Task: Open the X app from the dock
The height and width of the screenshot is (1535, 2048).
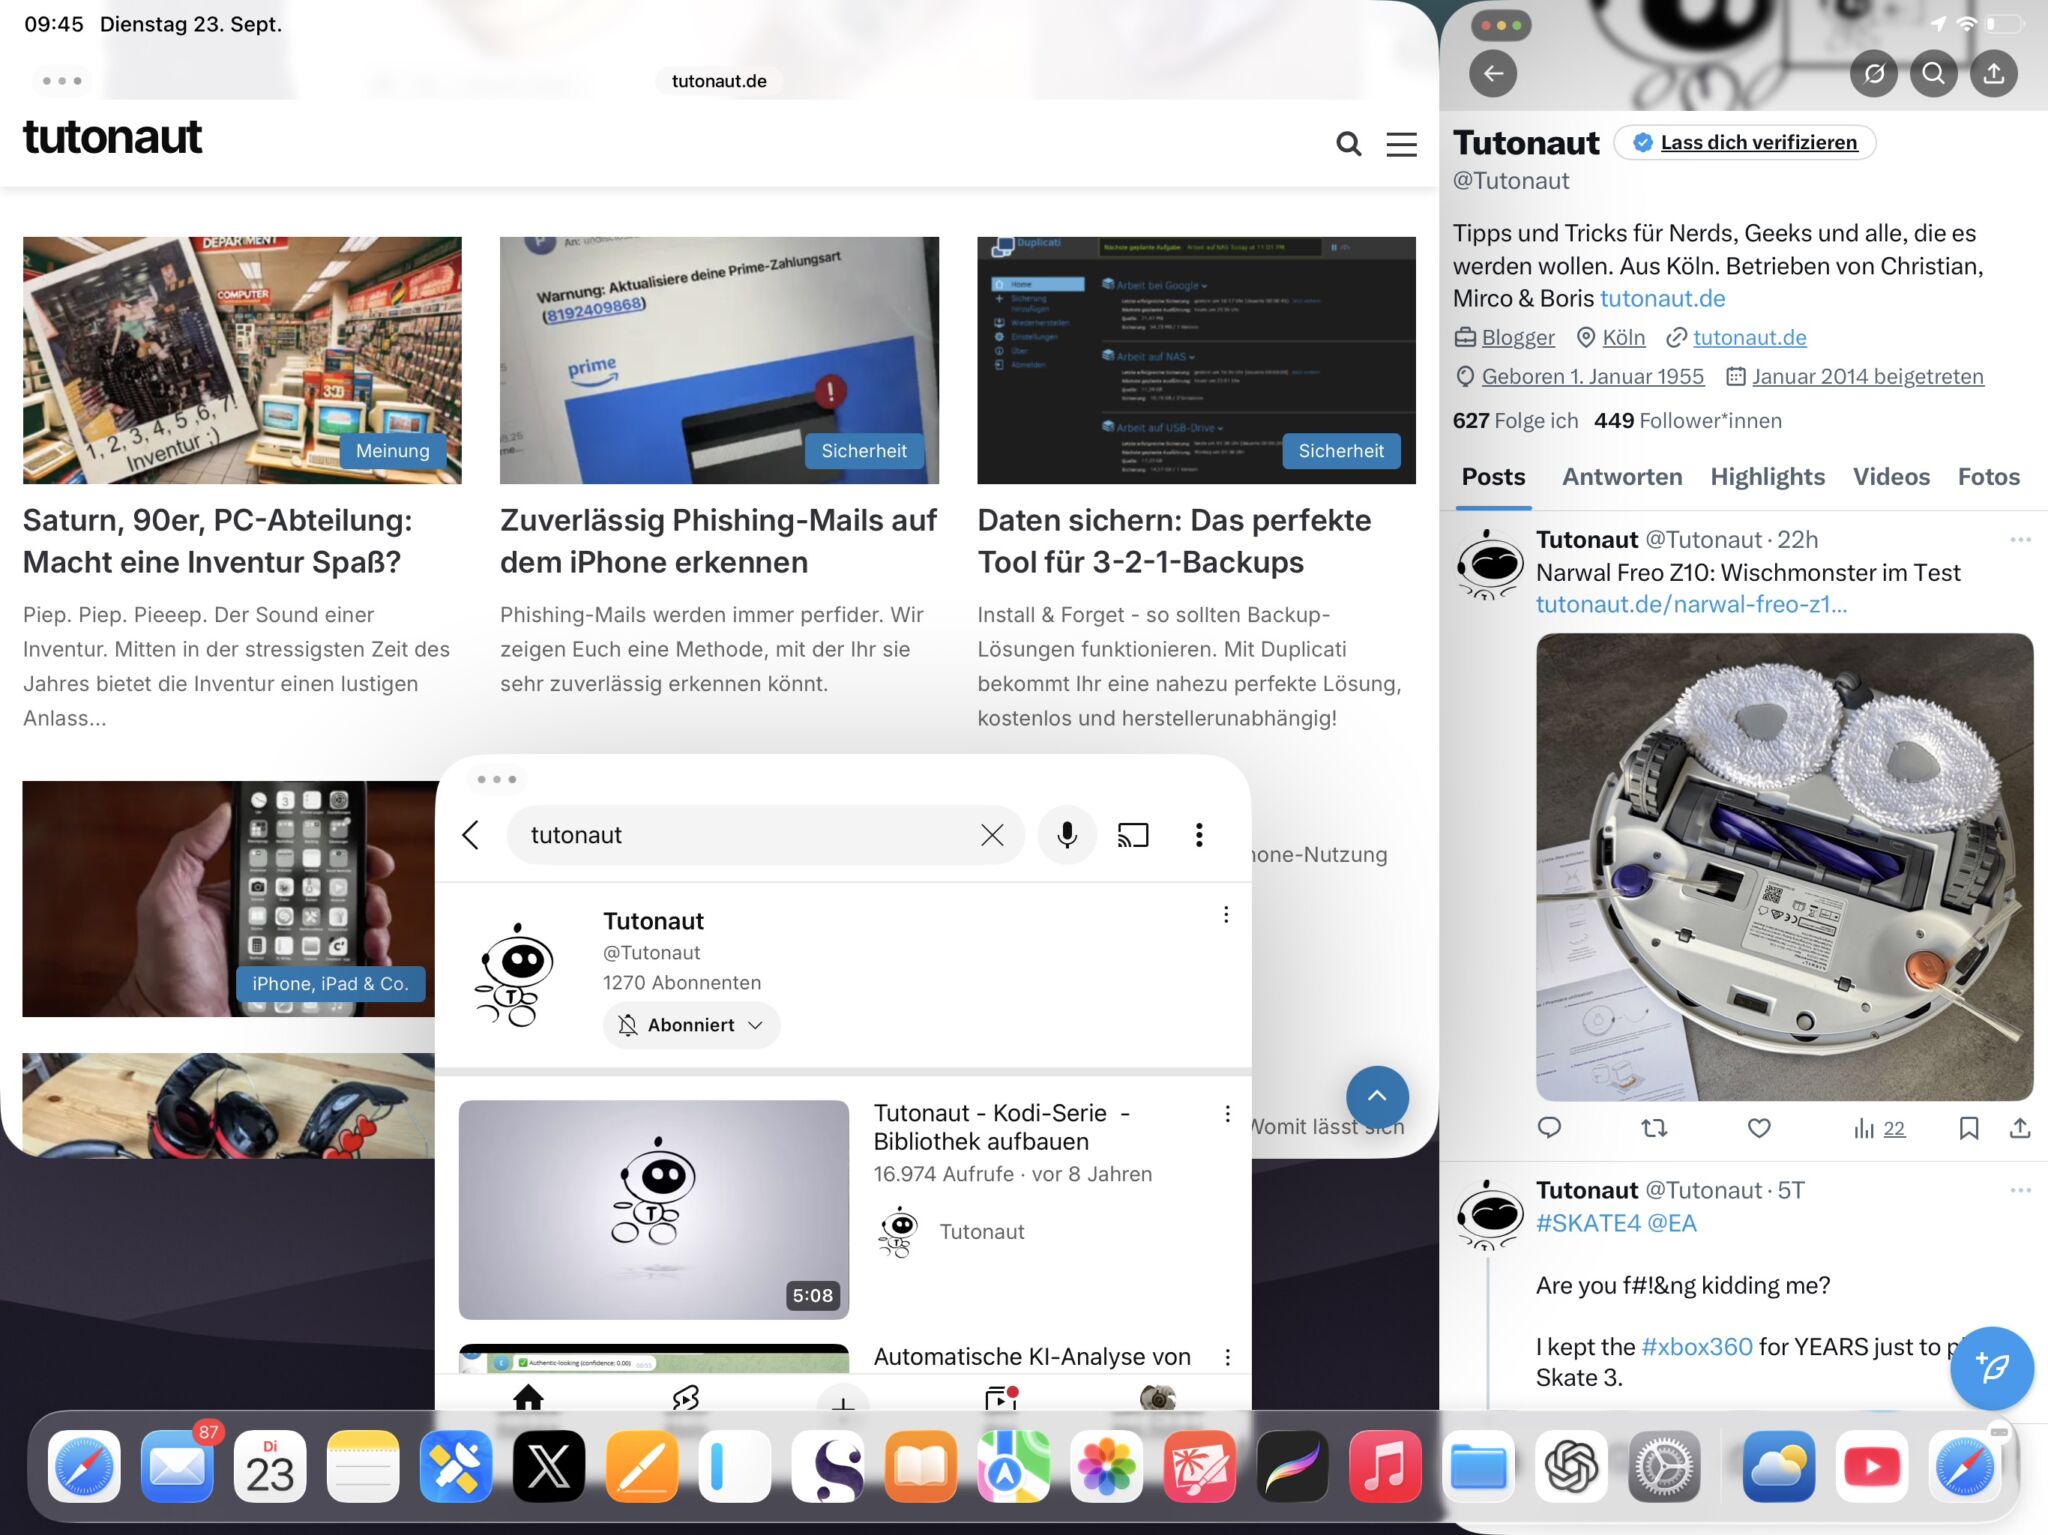Action: (x=549, y=1467)
